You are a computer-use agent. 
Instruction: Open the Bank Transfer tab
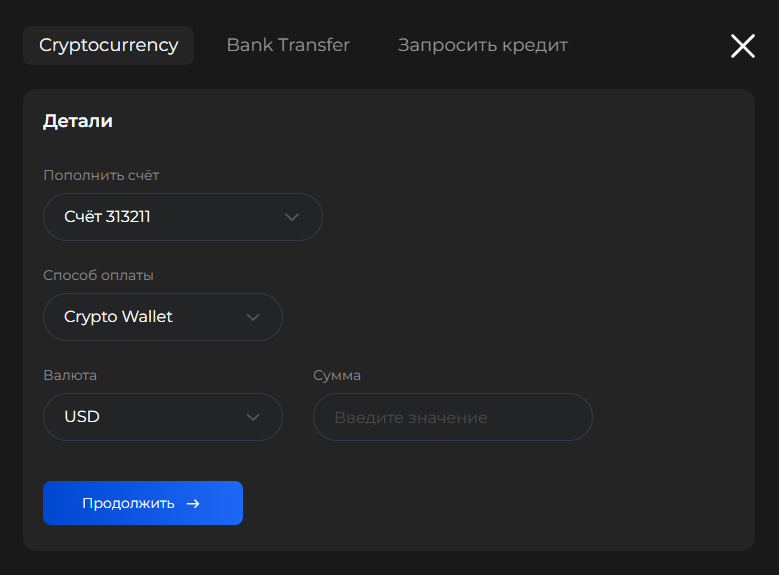tap(288, 45)
